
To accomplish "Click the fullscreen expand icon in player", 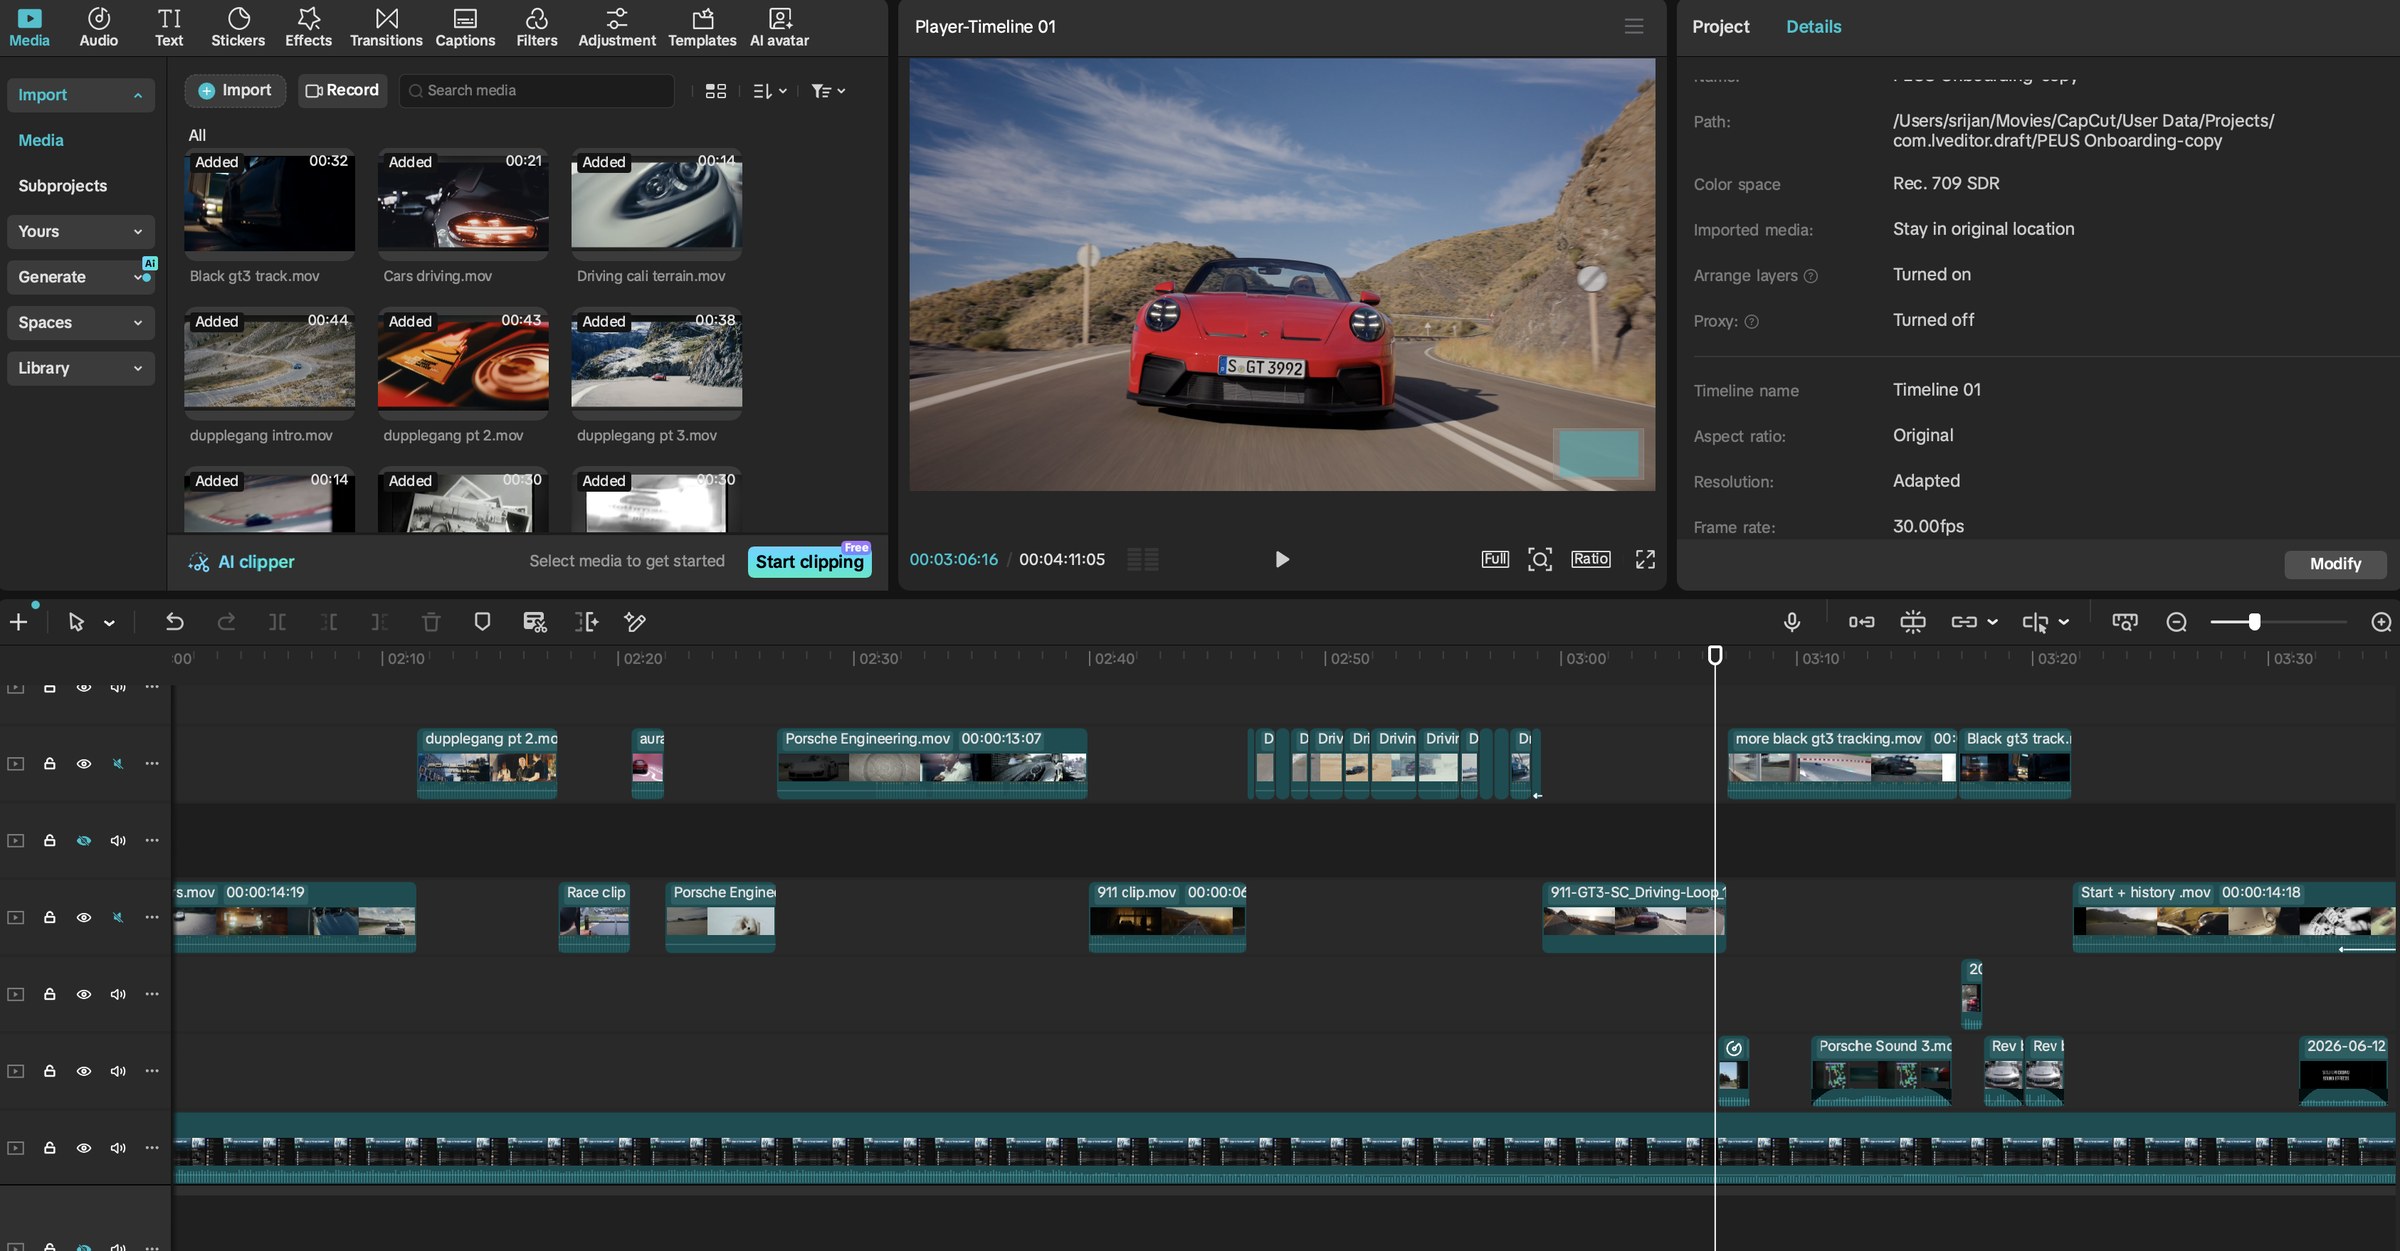I will [1645, 559].
